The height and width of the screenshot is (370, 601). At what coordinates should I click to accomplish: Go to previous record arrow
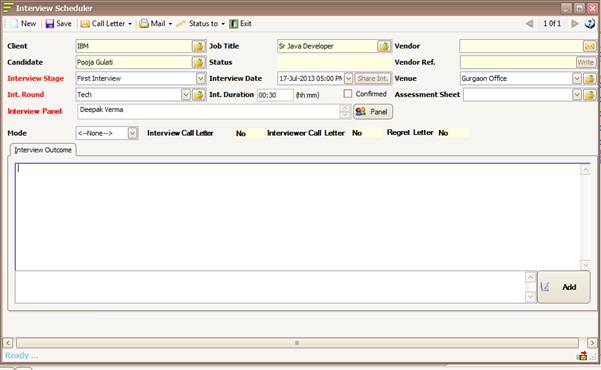coord(530,24)
